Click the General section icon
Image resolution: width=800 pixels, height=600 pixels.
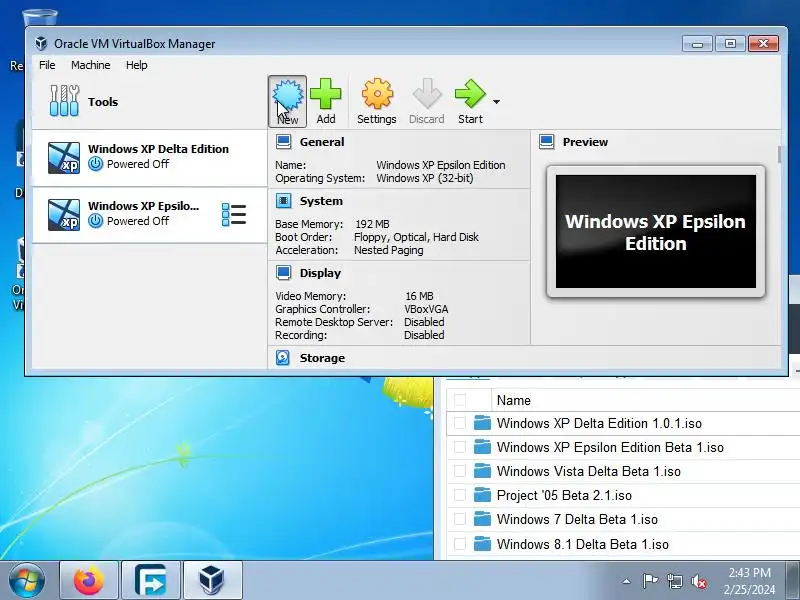[x=284, y=142]
